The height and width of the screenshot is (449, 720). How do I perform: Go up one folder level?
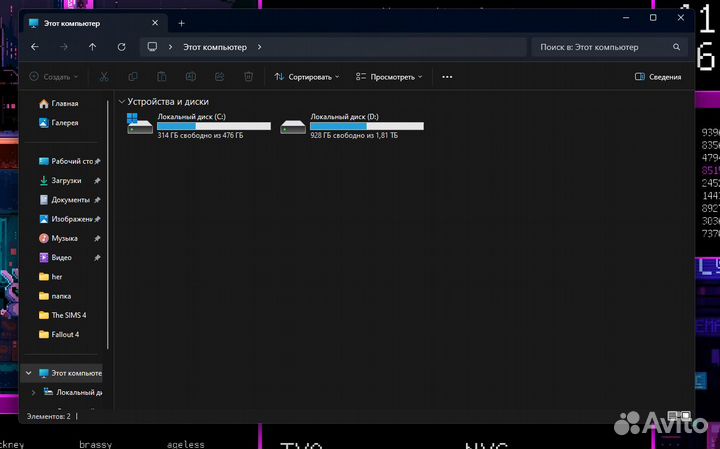92,47
